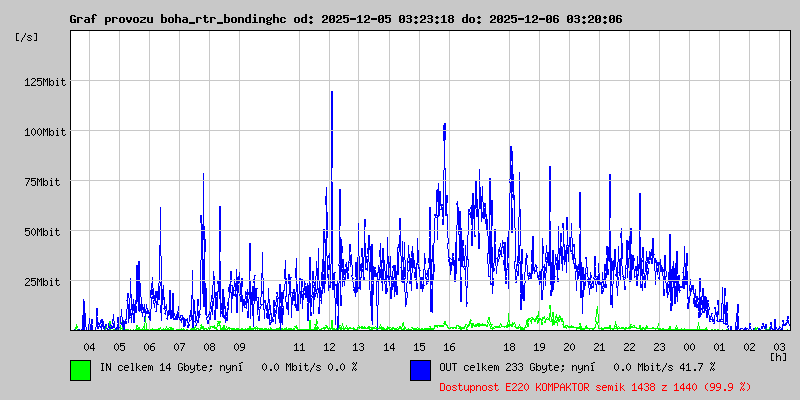
Task: Click the '[h]' hour unit label
Action: tap(778, 356)
